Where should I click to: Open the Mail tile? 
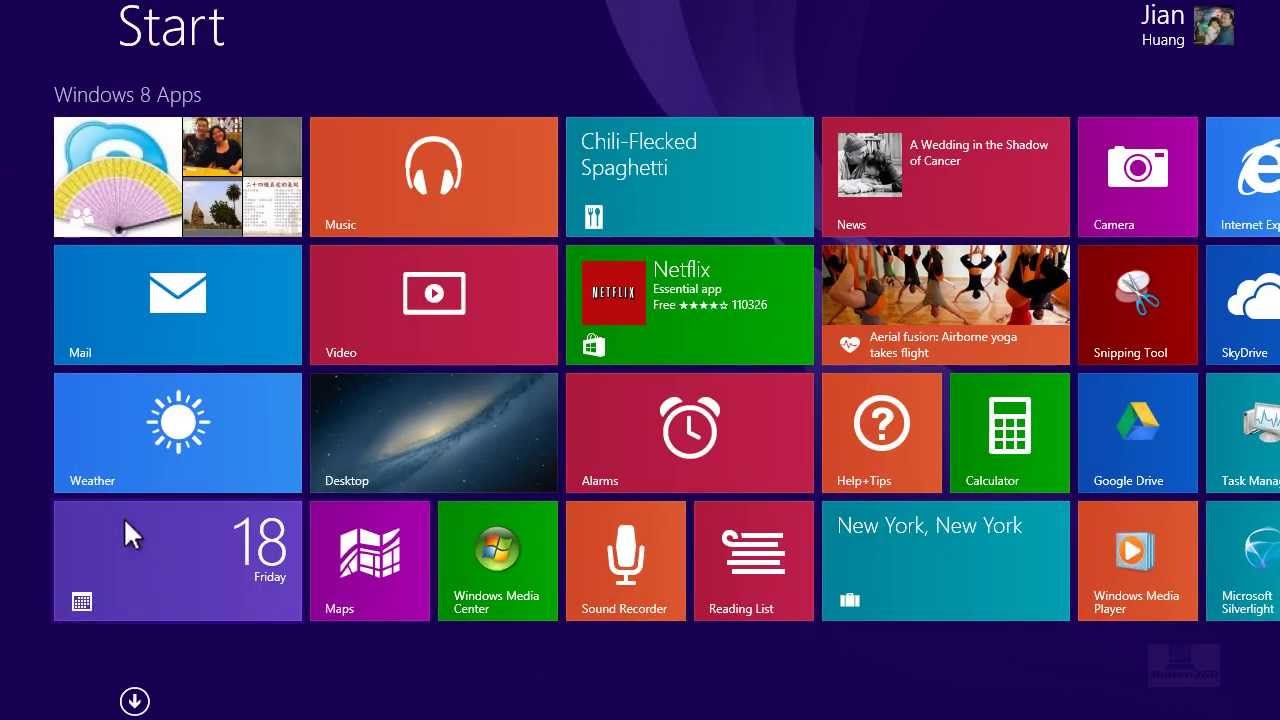tap(178, 305)
